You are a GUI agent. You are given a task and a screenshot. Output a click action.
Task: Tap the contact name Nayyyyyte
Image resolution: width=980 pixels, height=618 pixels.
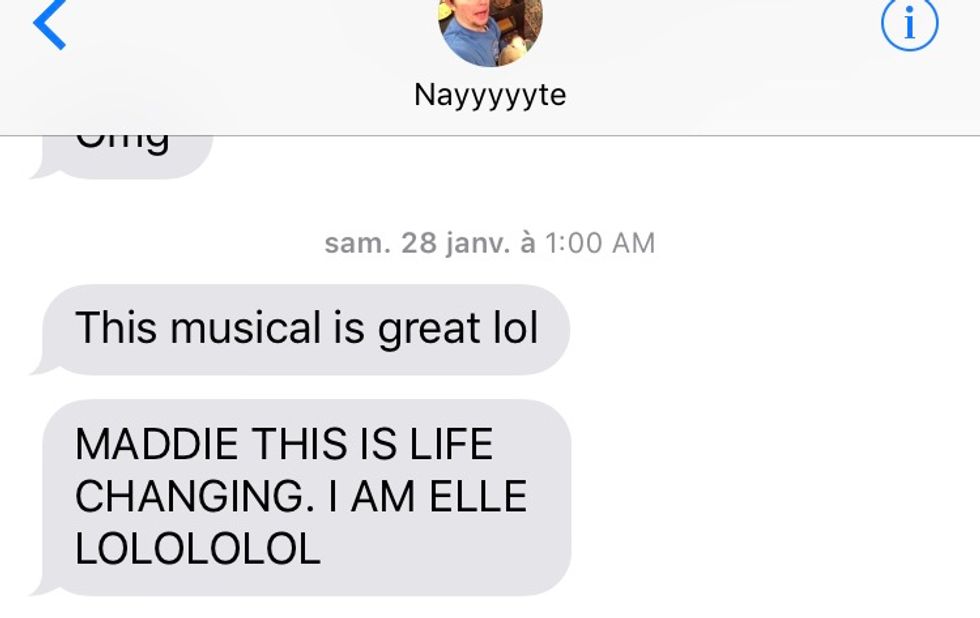click(490, 96)
